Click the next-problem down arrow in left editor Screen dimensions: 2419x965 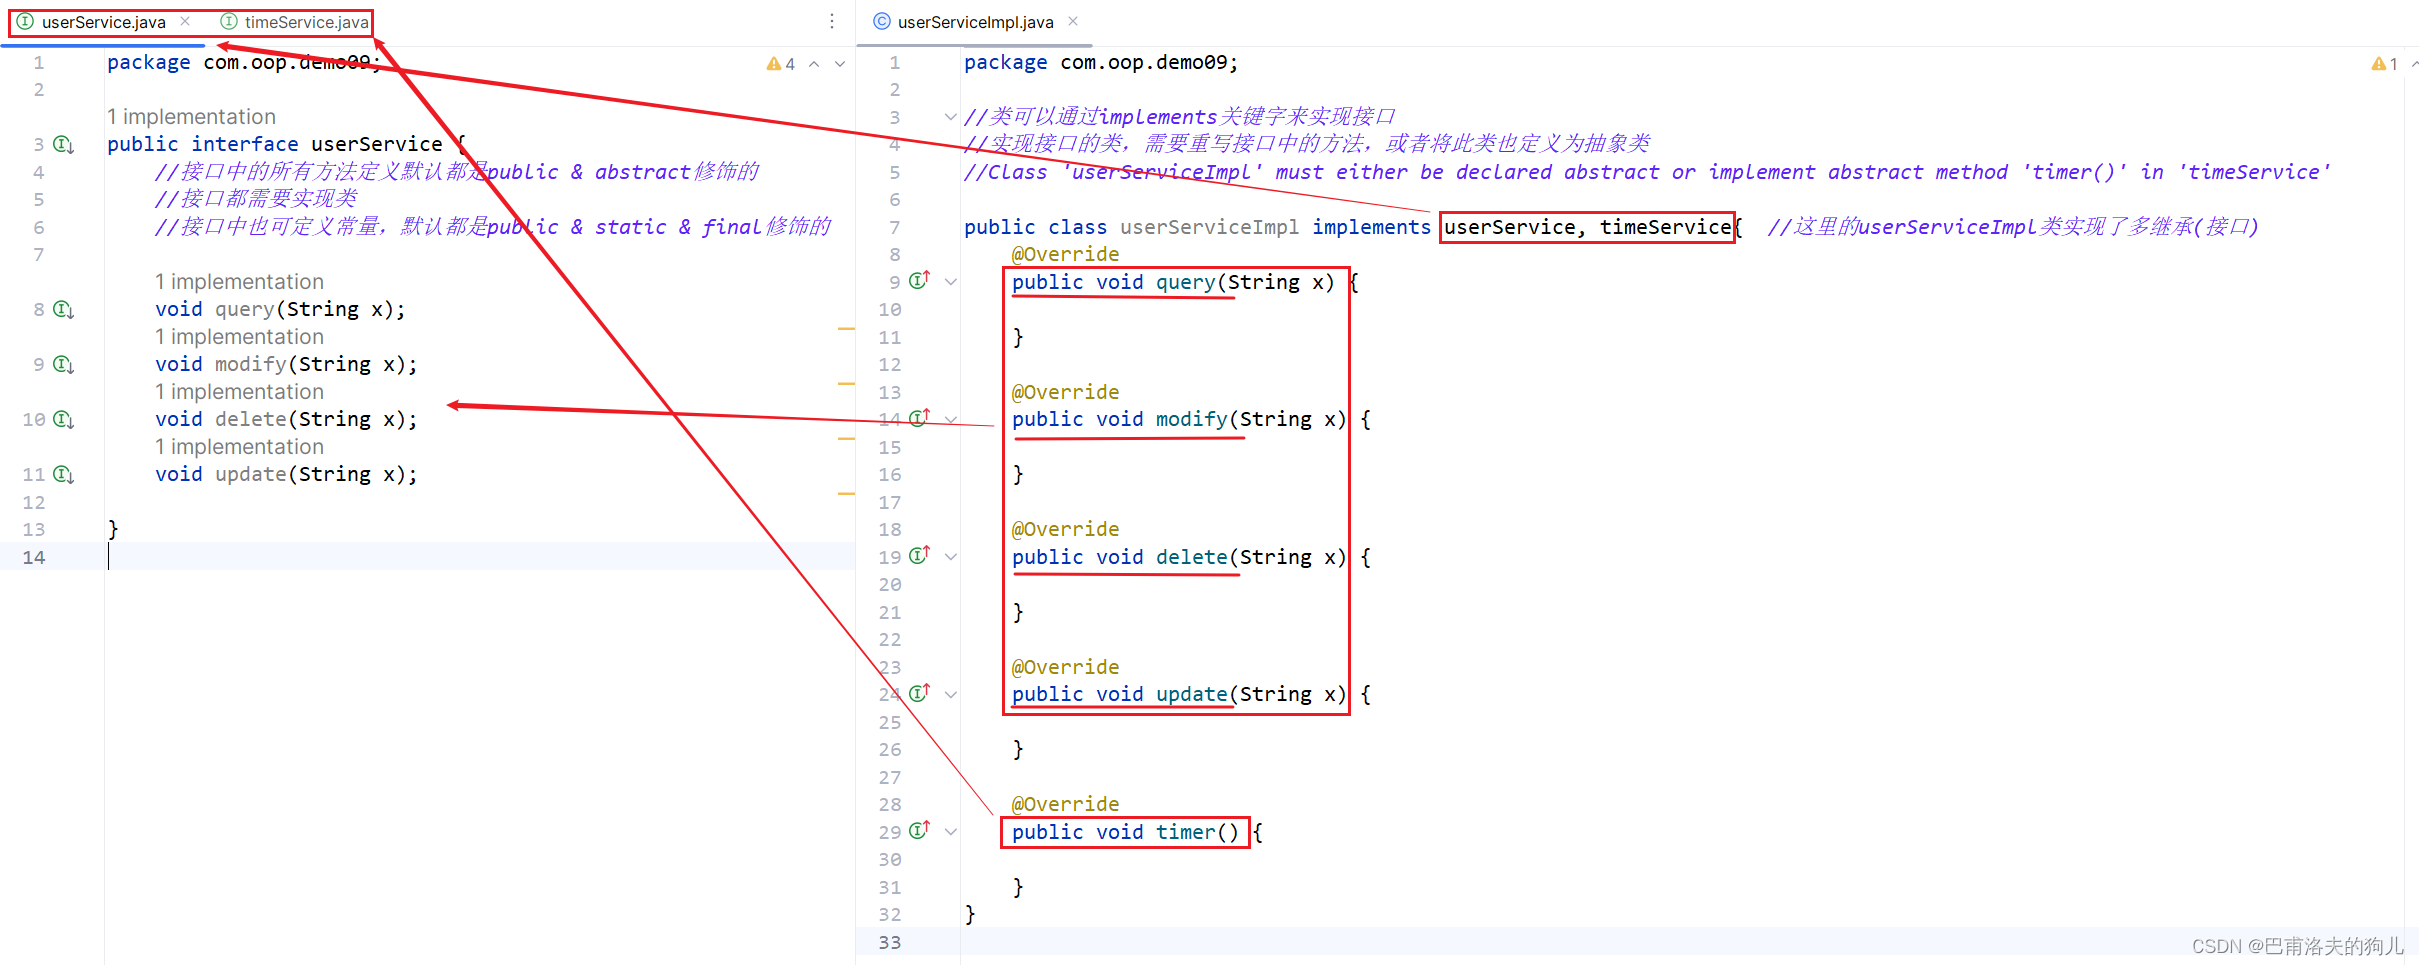(840, 63)
